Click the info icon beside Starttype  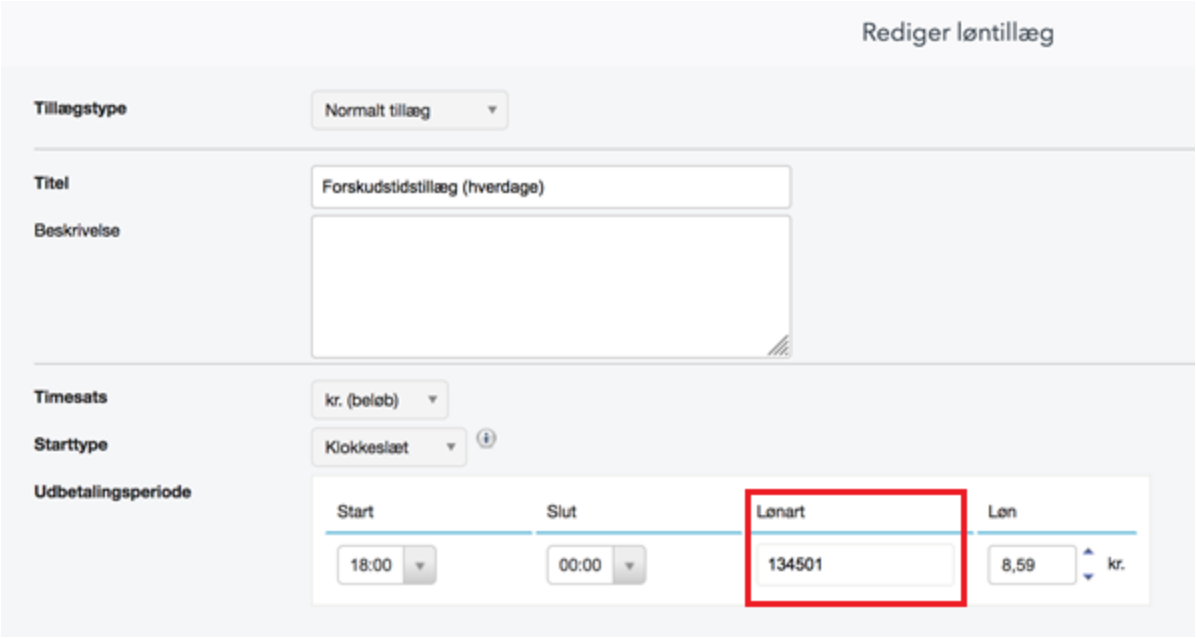(x=486, y=439)
